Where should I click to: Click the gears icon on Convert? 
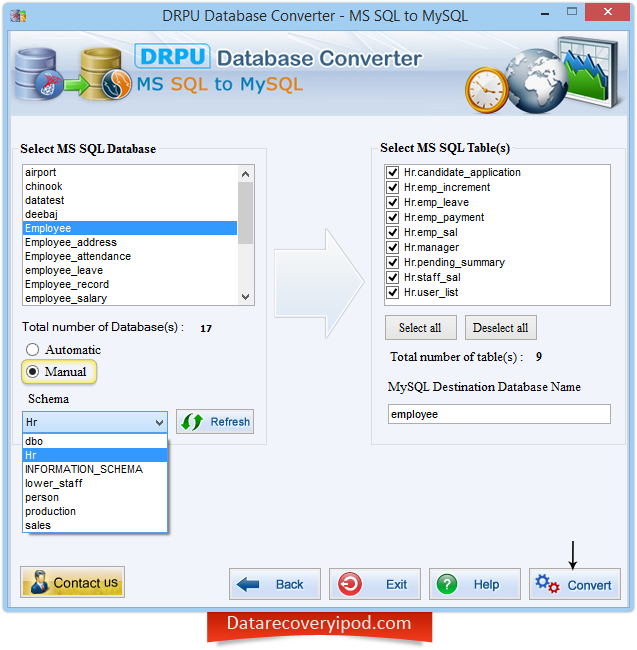pos(547,583)
